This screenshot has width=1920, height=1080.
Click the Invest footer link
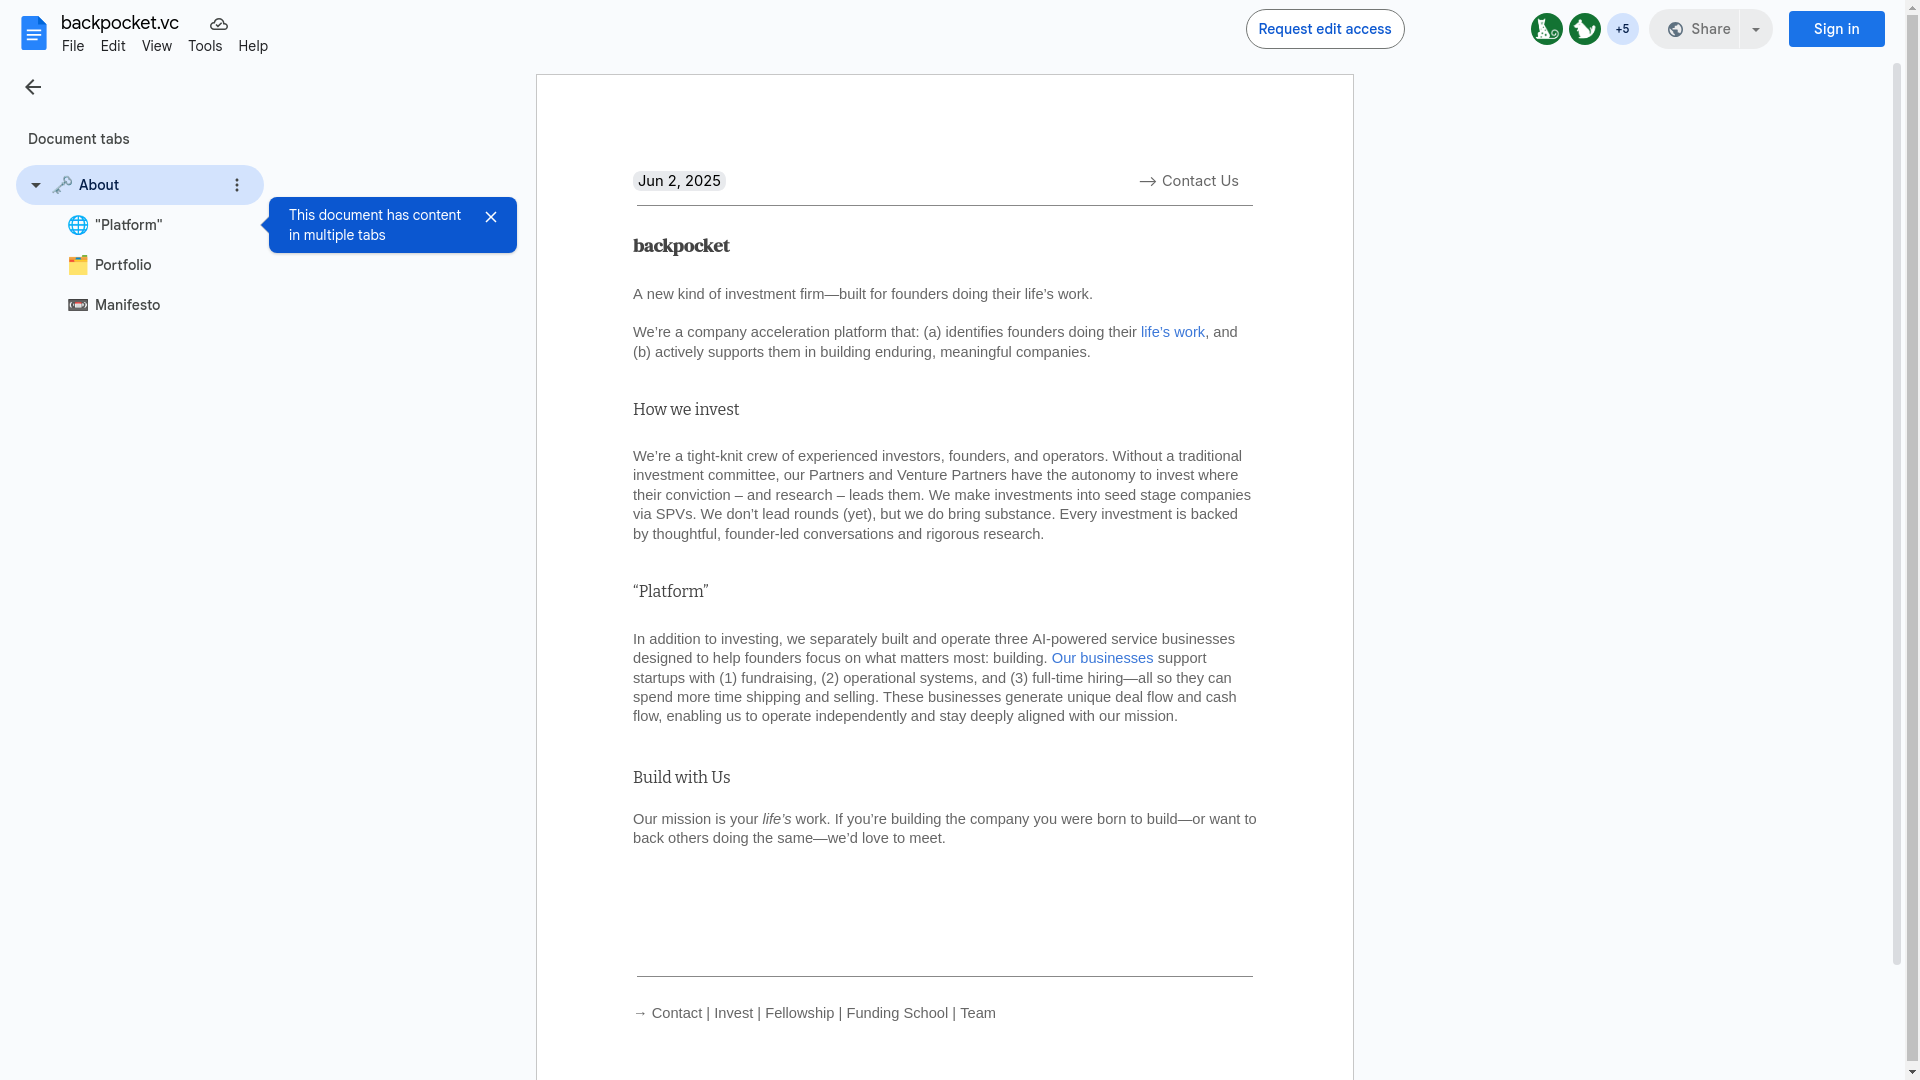coord(733,1013)
